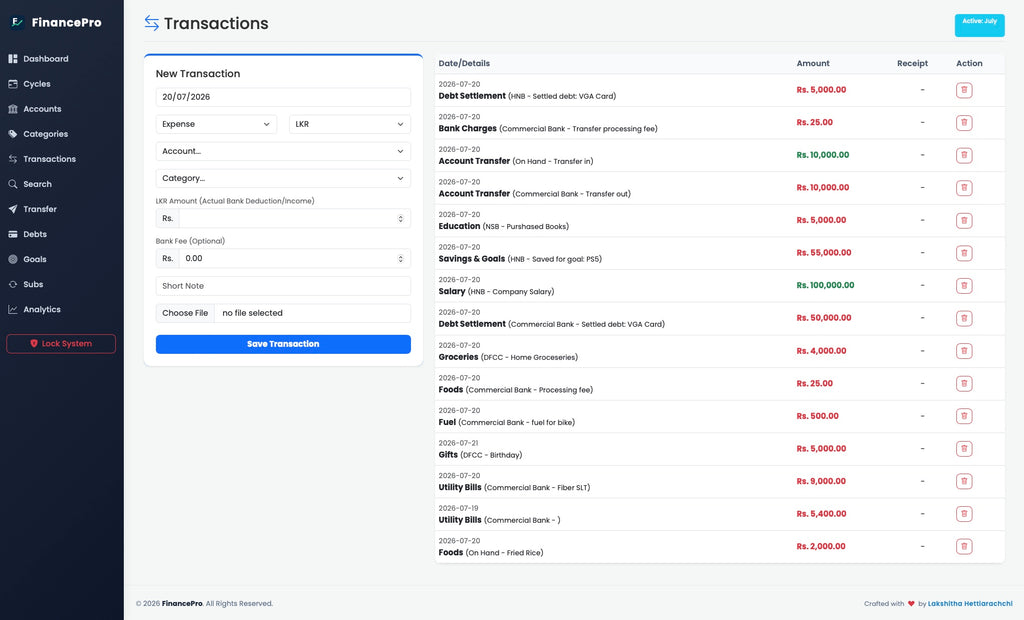Delete the Rs. 5,400 Utility Bills entry
The width and height of the screenshot is (1024, 620).
pos(964,514)
